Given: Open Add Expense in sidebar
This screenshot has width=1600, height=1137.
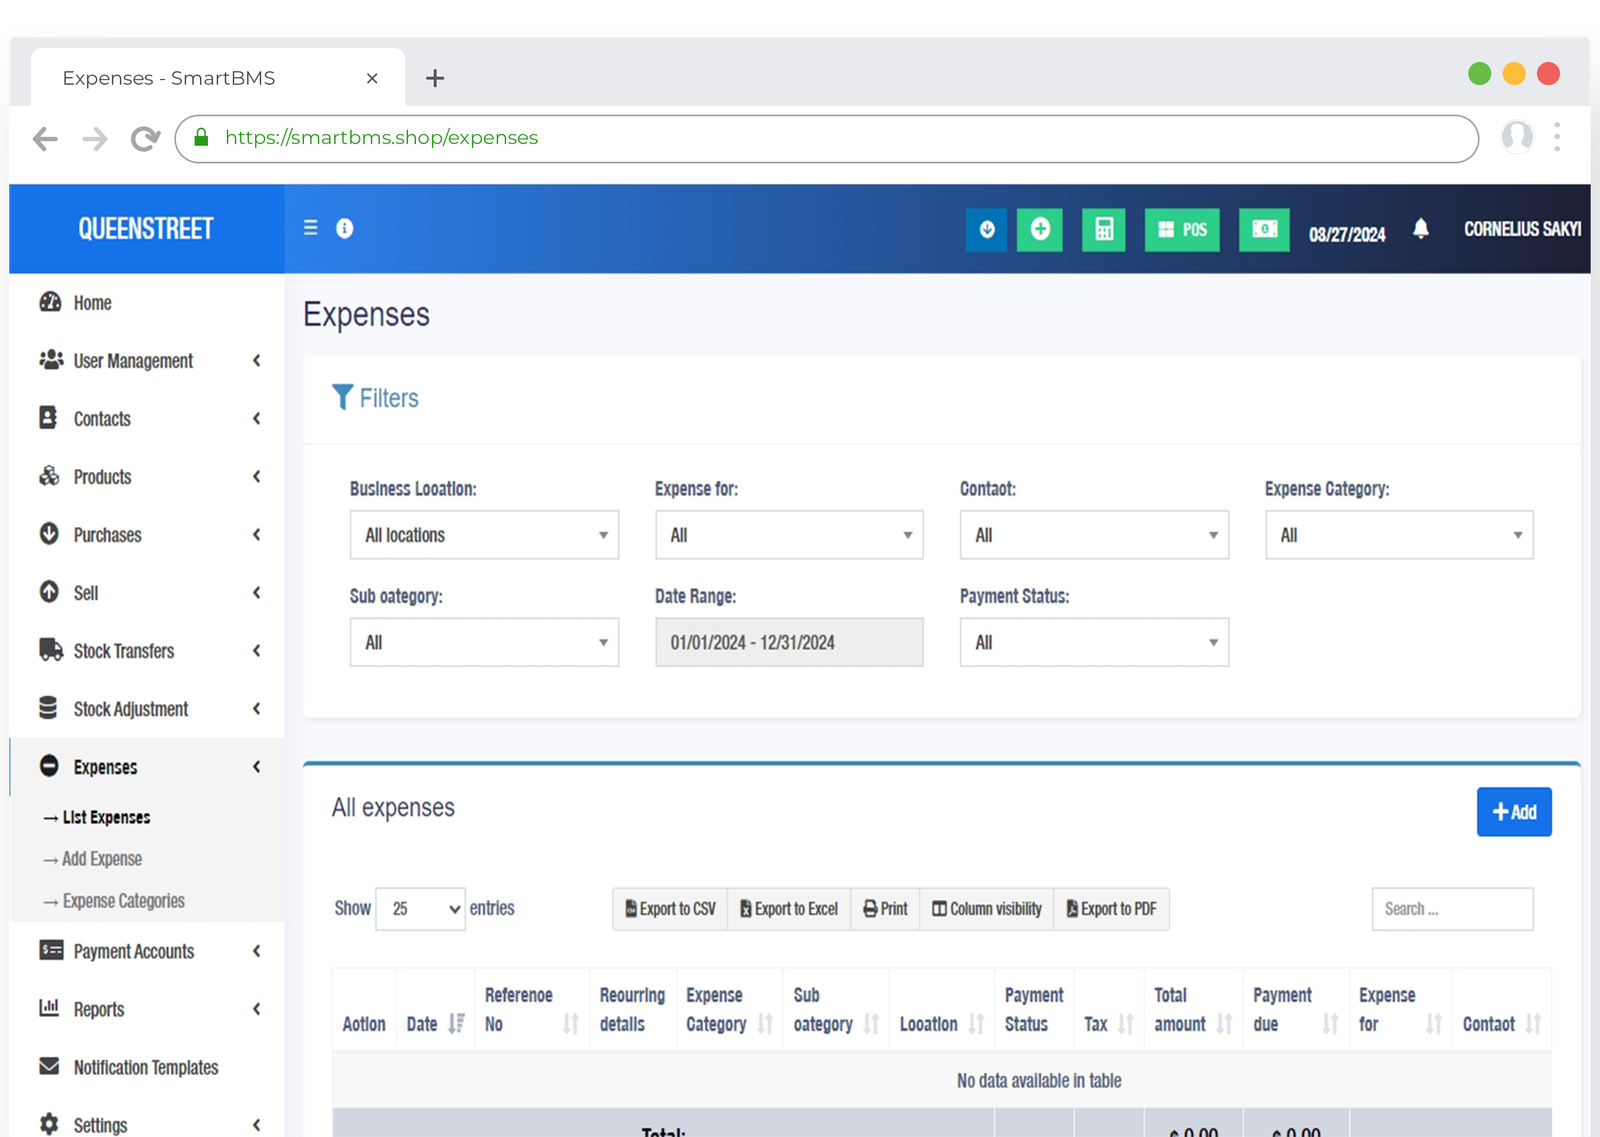Looking at the screenshot, I should [x=102, y=859].
